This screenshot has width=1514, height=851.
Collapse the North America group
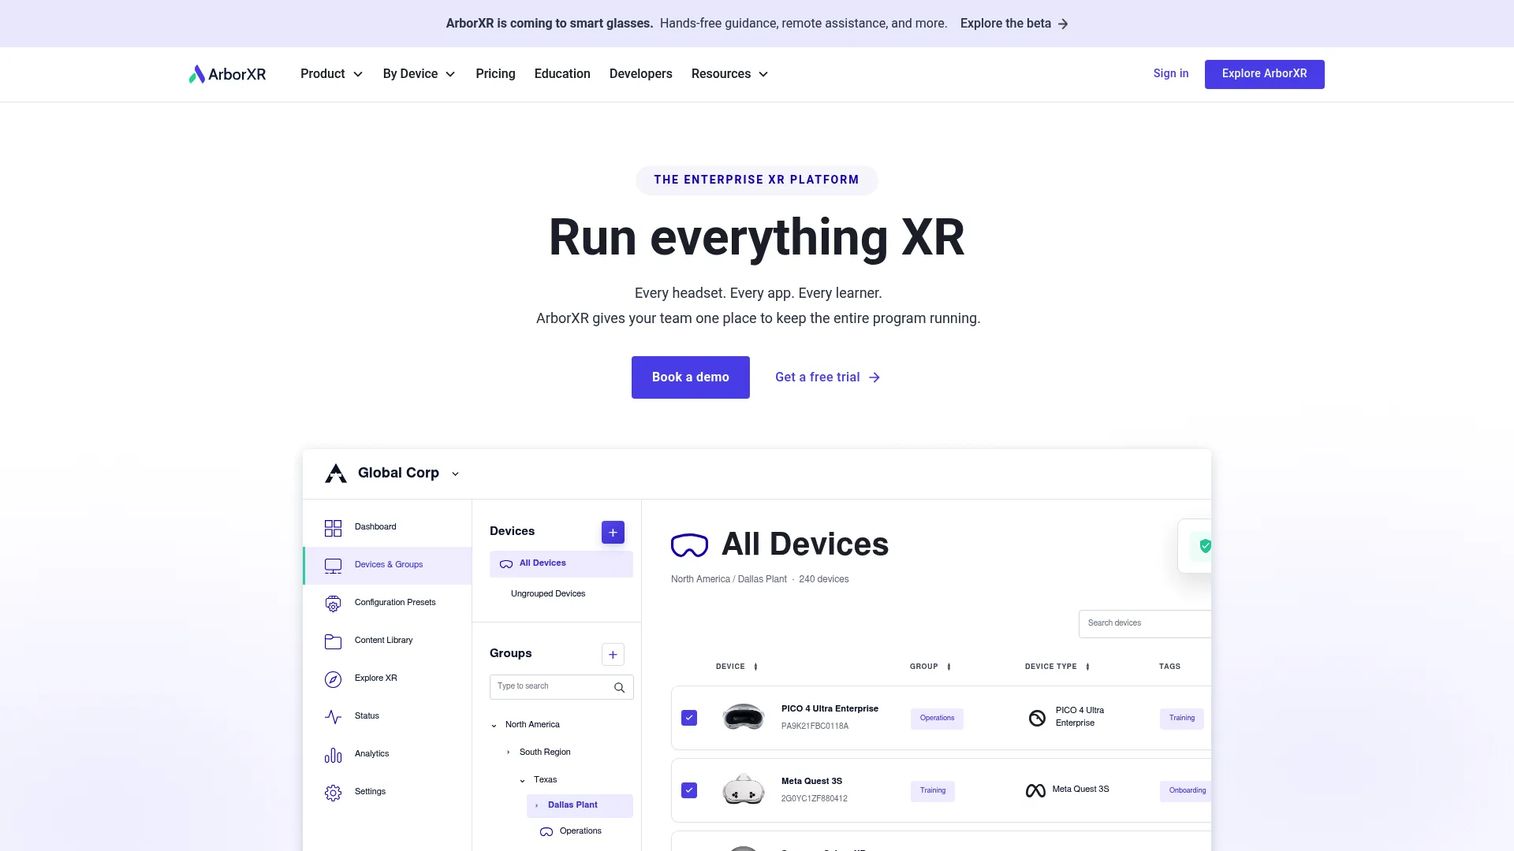pyautogui.click(x=494, y=725)
